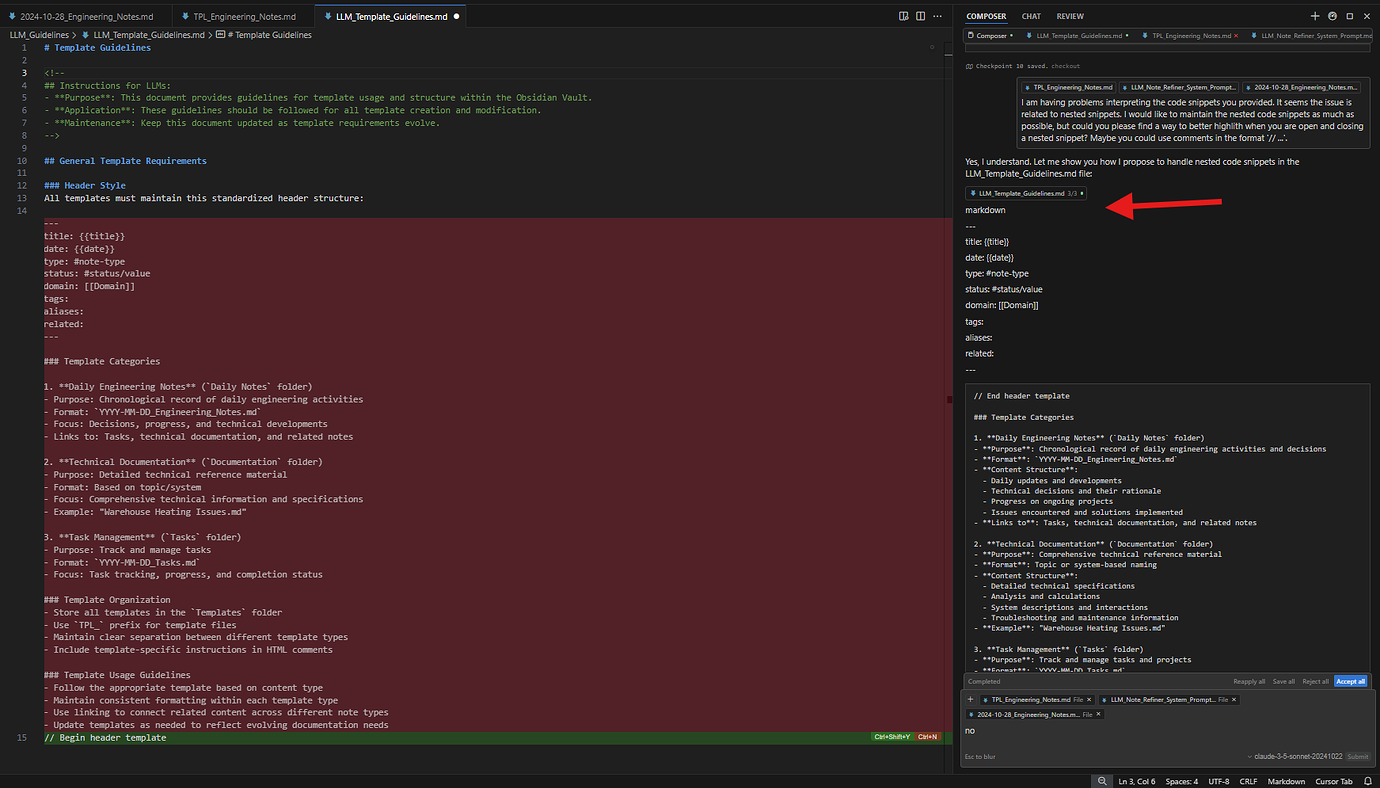The image size is (1380, 788).
Task: Accept all pending changes
Action: click(x=1350, y=681)
